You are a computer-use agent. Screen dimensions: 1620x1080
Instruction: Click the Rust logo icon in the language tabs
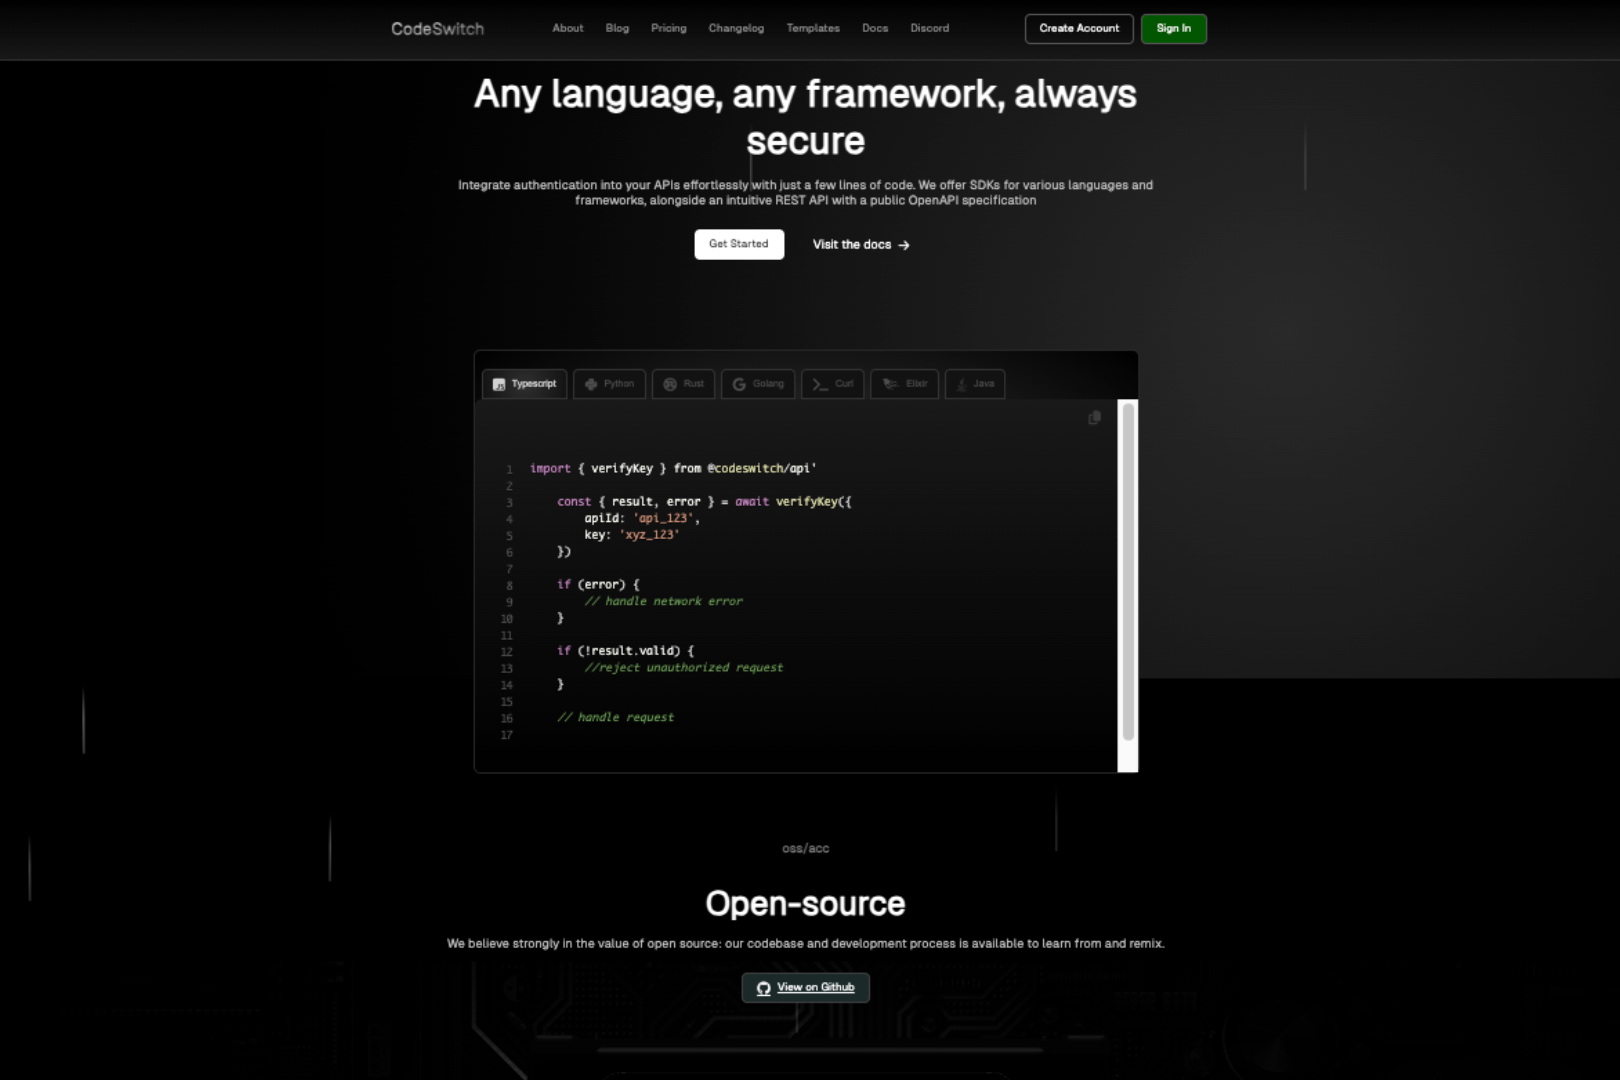[670, 384]
